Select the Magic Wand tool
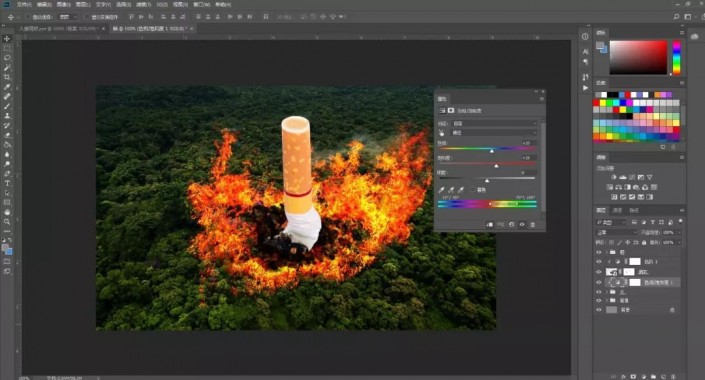This screenshot has width=705, height=380. click(x=7, y=67)
